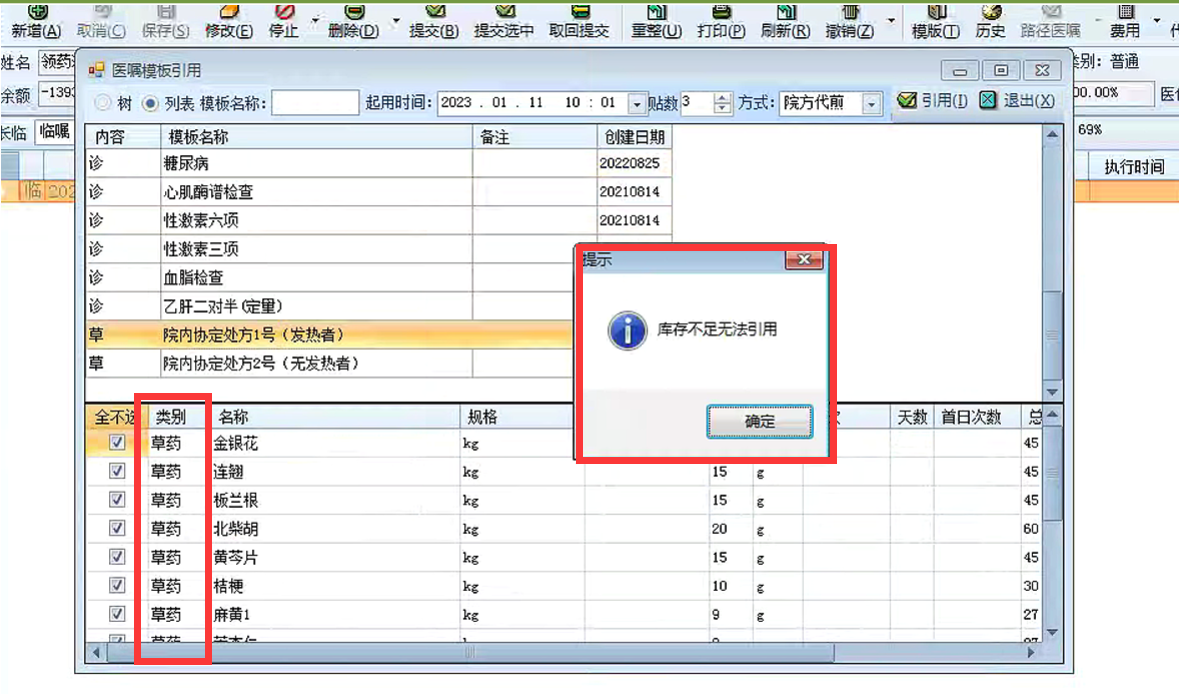The width and height of the screenshot is (1179, 694).
Task: Expand dropdown arrow next to 删除(D)
Action: click(396, 19)
